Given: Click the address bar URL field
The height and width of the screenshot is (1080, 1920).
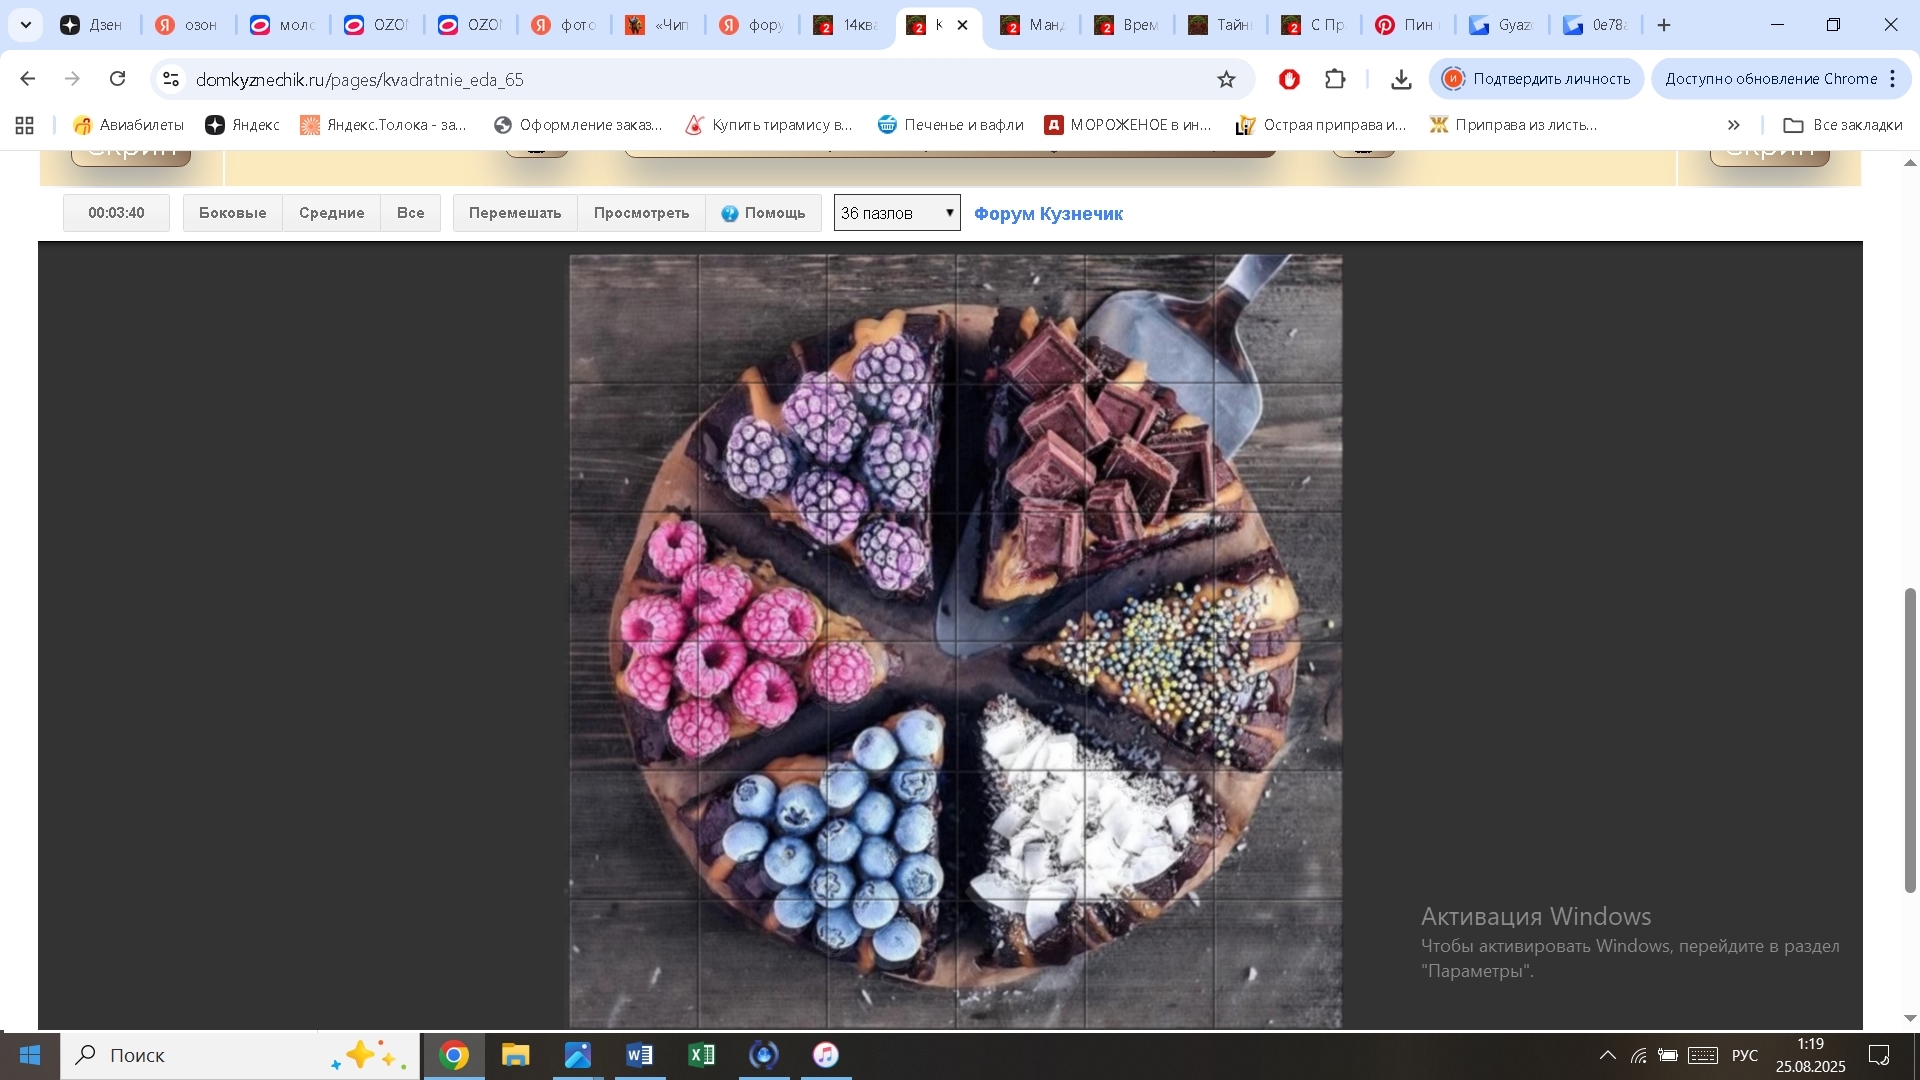Looking at the screenshot, I should (x=700, y=79).
